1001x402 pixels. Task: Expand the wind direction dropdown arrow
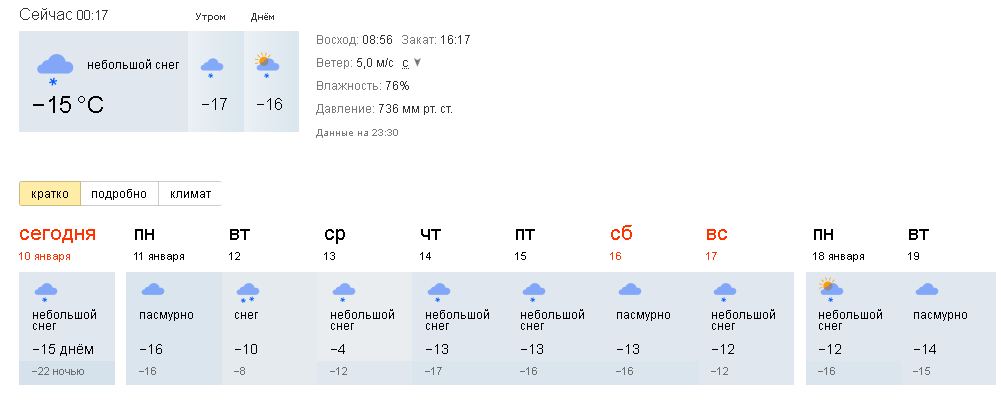[x=418, y=63]
